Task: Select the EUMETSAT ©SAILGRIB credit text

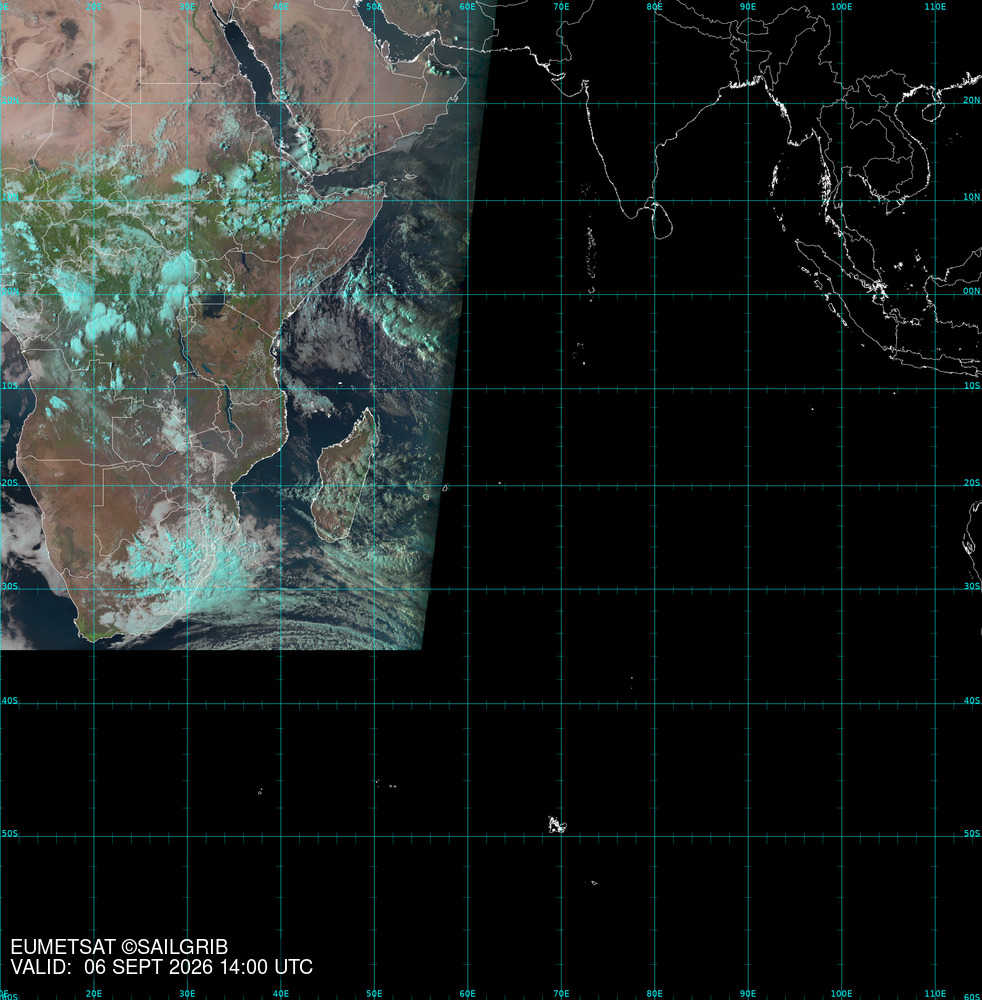Action: pyautogui.click(x=119, y=947)
